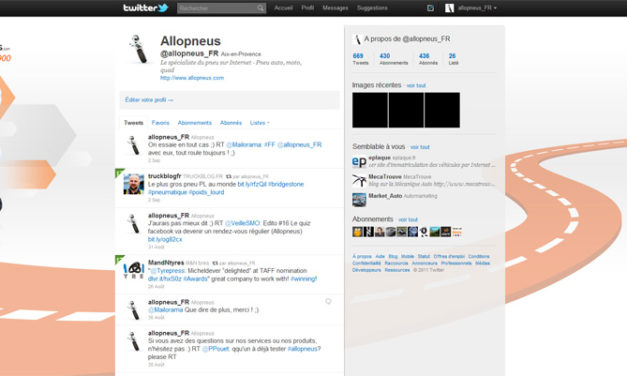Click the truckblogfr user avatar

134,184
